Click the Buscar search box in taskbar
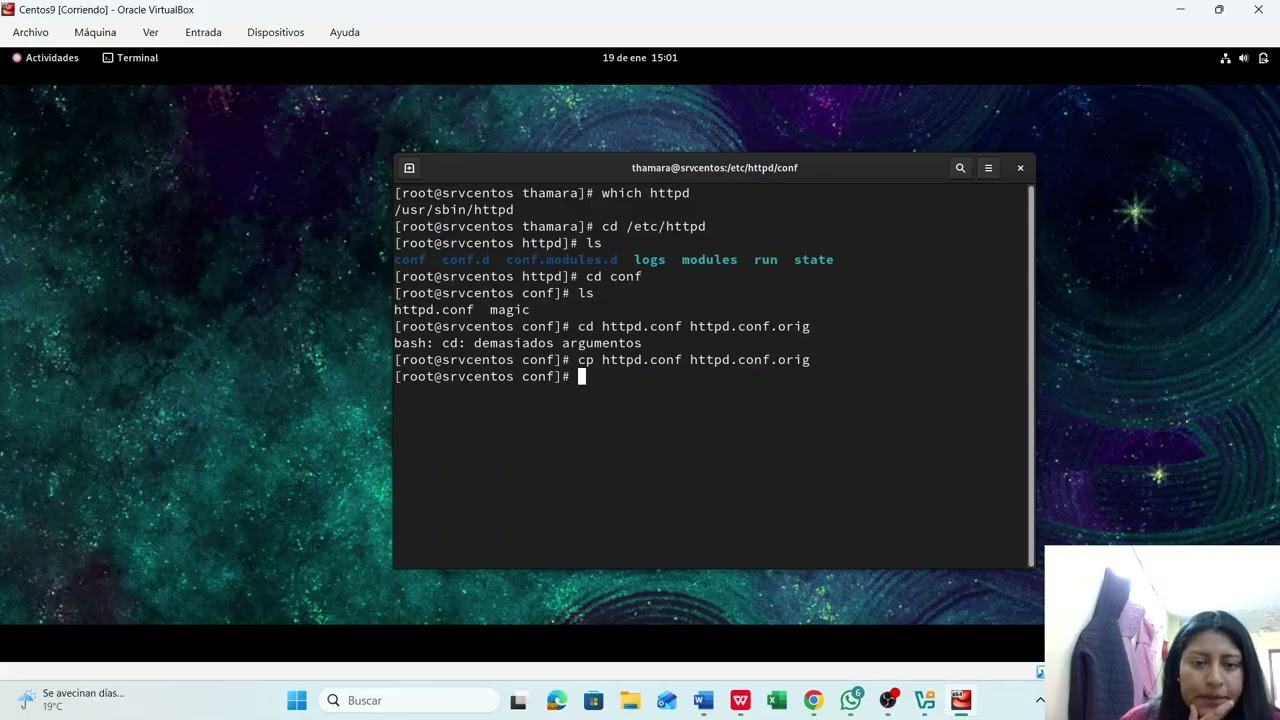The width and height of the screenshot is (1280, 720). pyautogui.click(x=410, y=700)
